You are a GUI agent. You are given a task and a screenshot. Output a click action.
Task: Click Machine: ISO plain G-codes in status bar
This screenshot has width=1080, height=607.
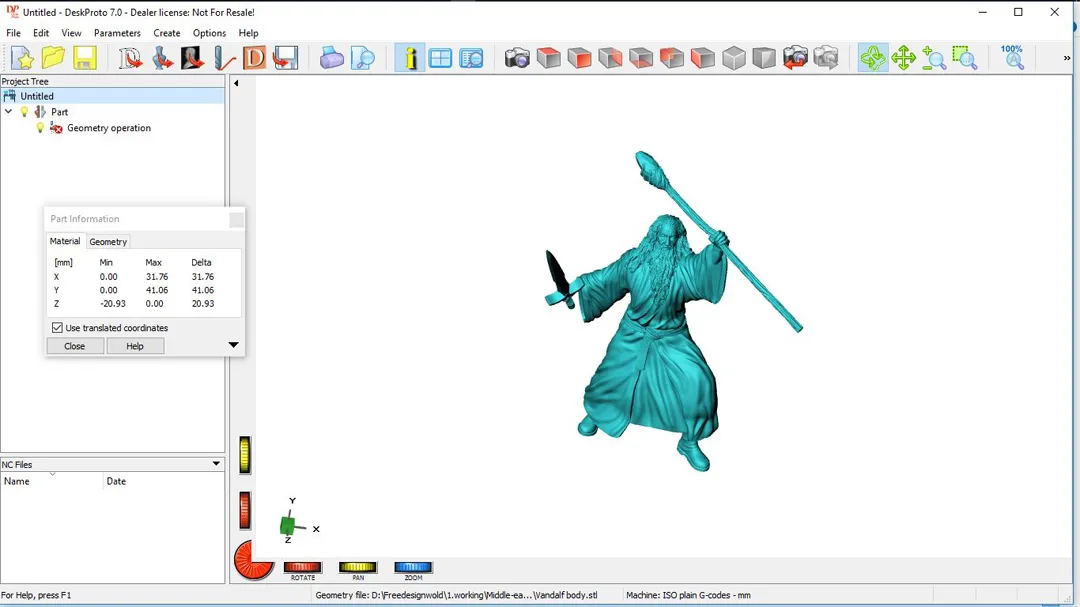tap(688, 595)
